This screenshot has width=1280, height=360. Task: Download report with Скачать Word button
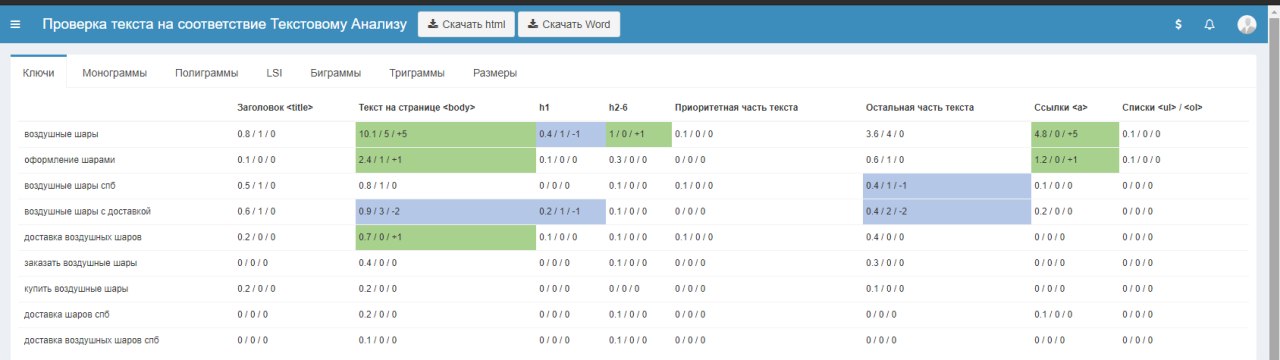569,24
